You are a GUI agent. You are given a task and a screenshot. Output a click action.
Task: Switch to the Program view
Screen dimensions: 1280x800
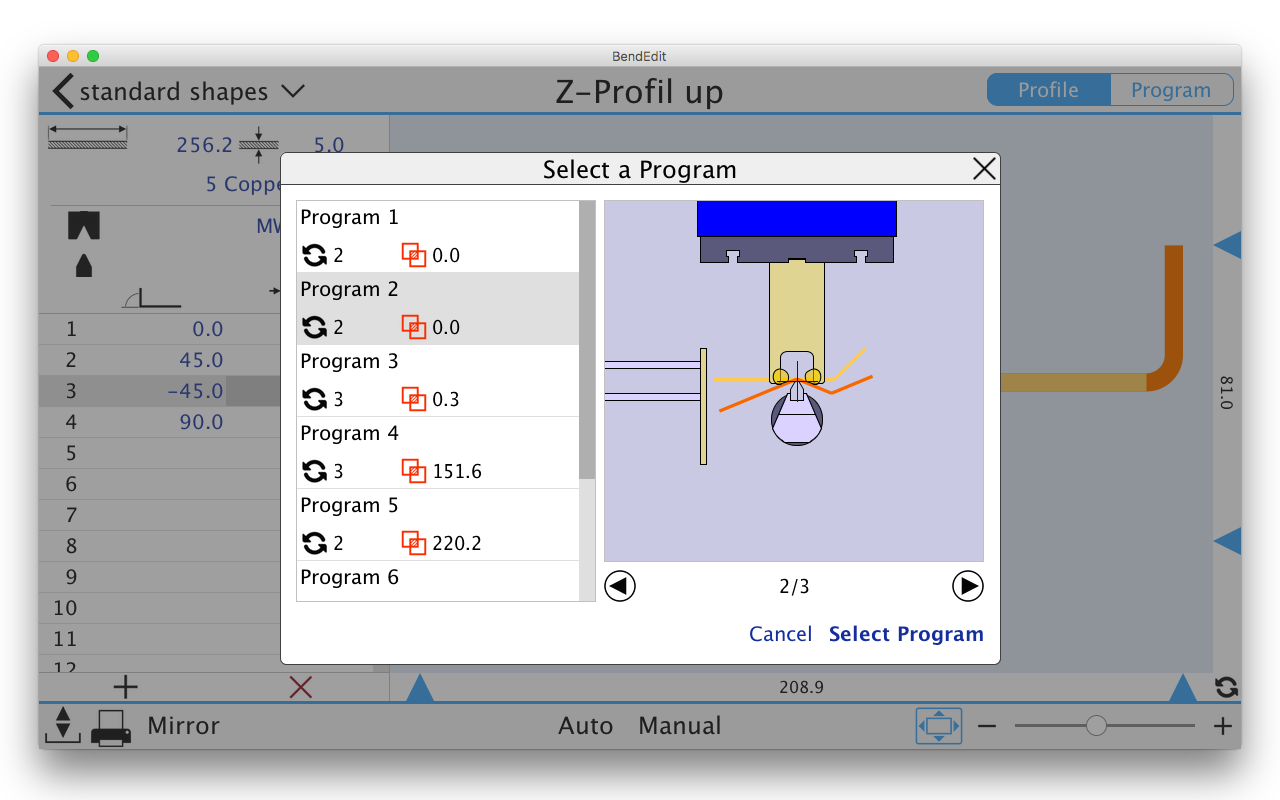point(1171,90)
